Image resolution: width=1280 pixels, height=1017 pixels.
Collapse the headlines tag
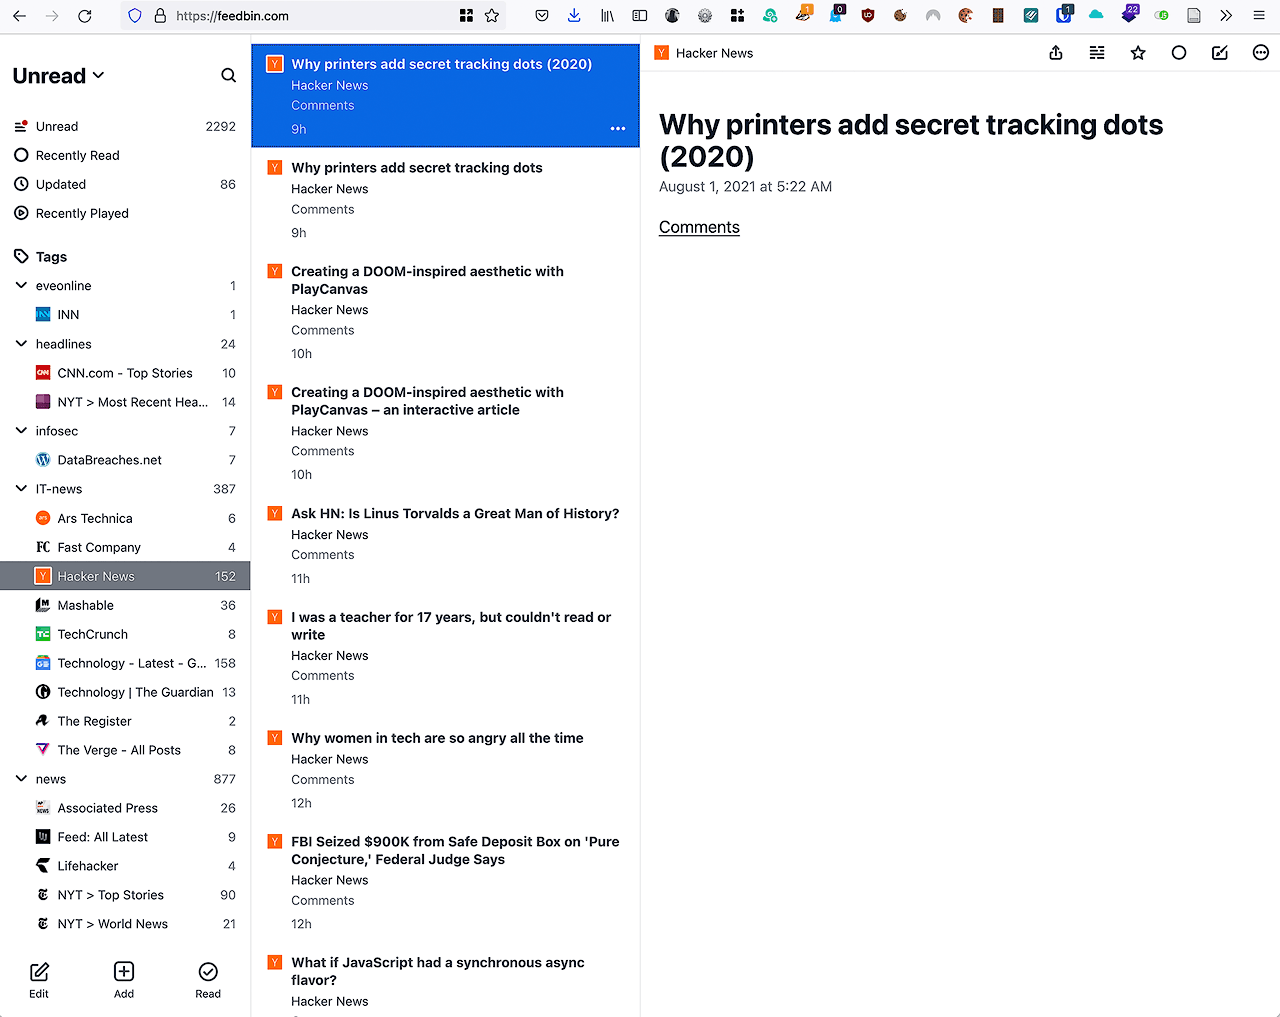(21, 344)
